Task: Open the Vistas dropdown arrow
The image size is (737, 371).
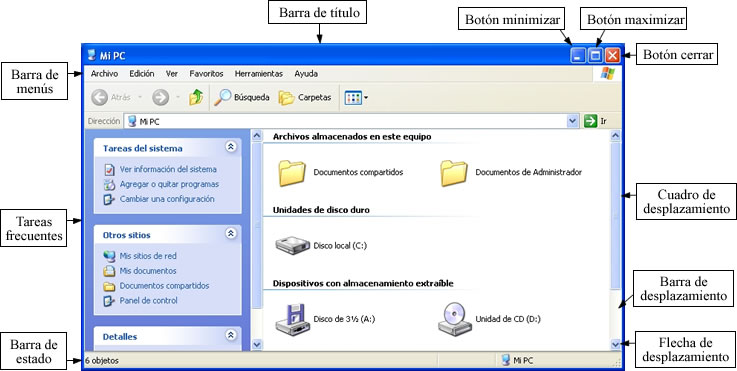Action: click(x=366, y=98)
